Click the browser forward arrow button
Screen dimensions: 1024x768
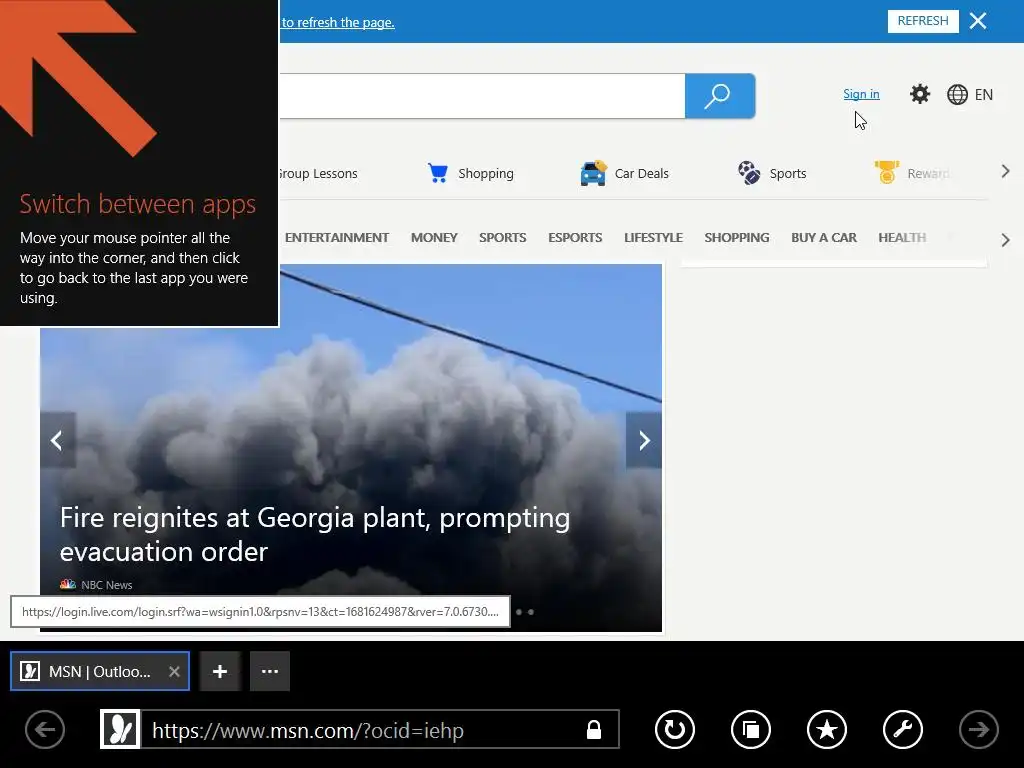click(978, 729)
